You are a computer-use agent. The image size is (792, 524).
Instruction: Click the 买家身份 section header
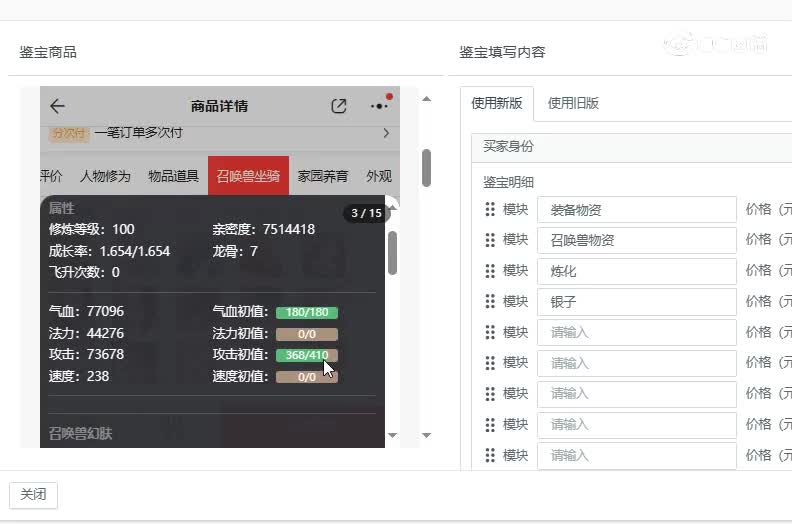[x=631, y=147]
